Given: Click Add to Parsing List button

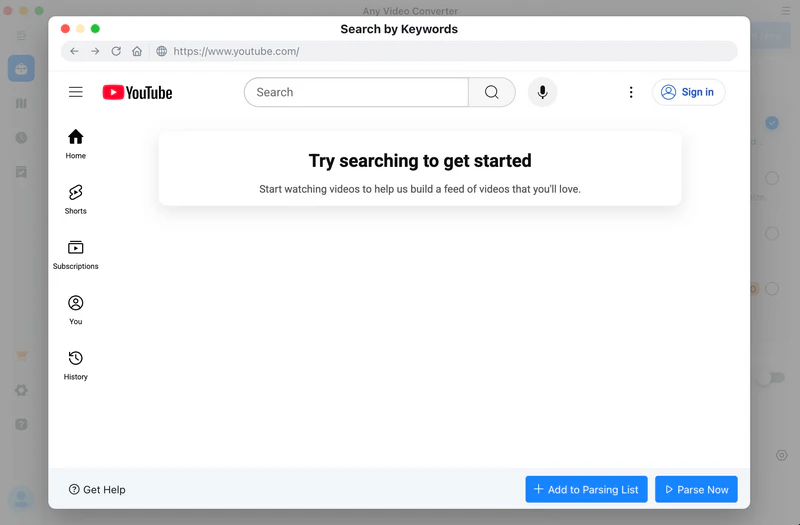Looking at the screenshot, I should coord(586,489).
